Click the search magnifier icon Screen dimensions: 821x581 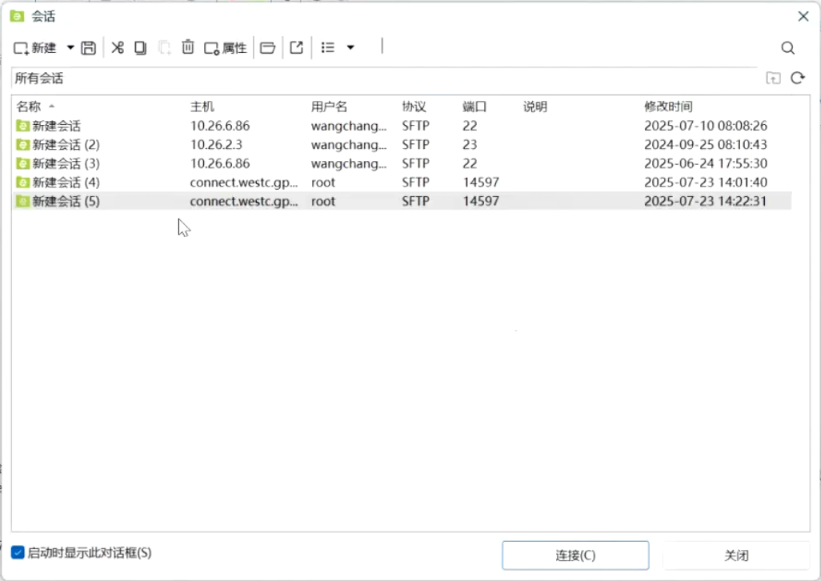pos(788,48)
